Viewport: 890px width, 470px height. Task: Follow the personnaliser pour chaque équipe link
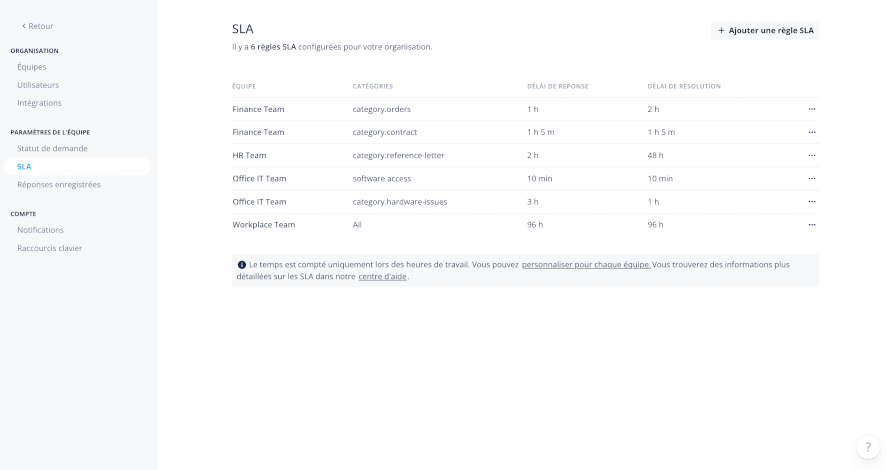586,265
